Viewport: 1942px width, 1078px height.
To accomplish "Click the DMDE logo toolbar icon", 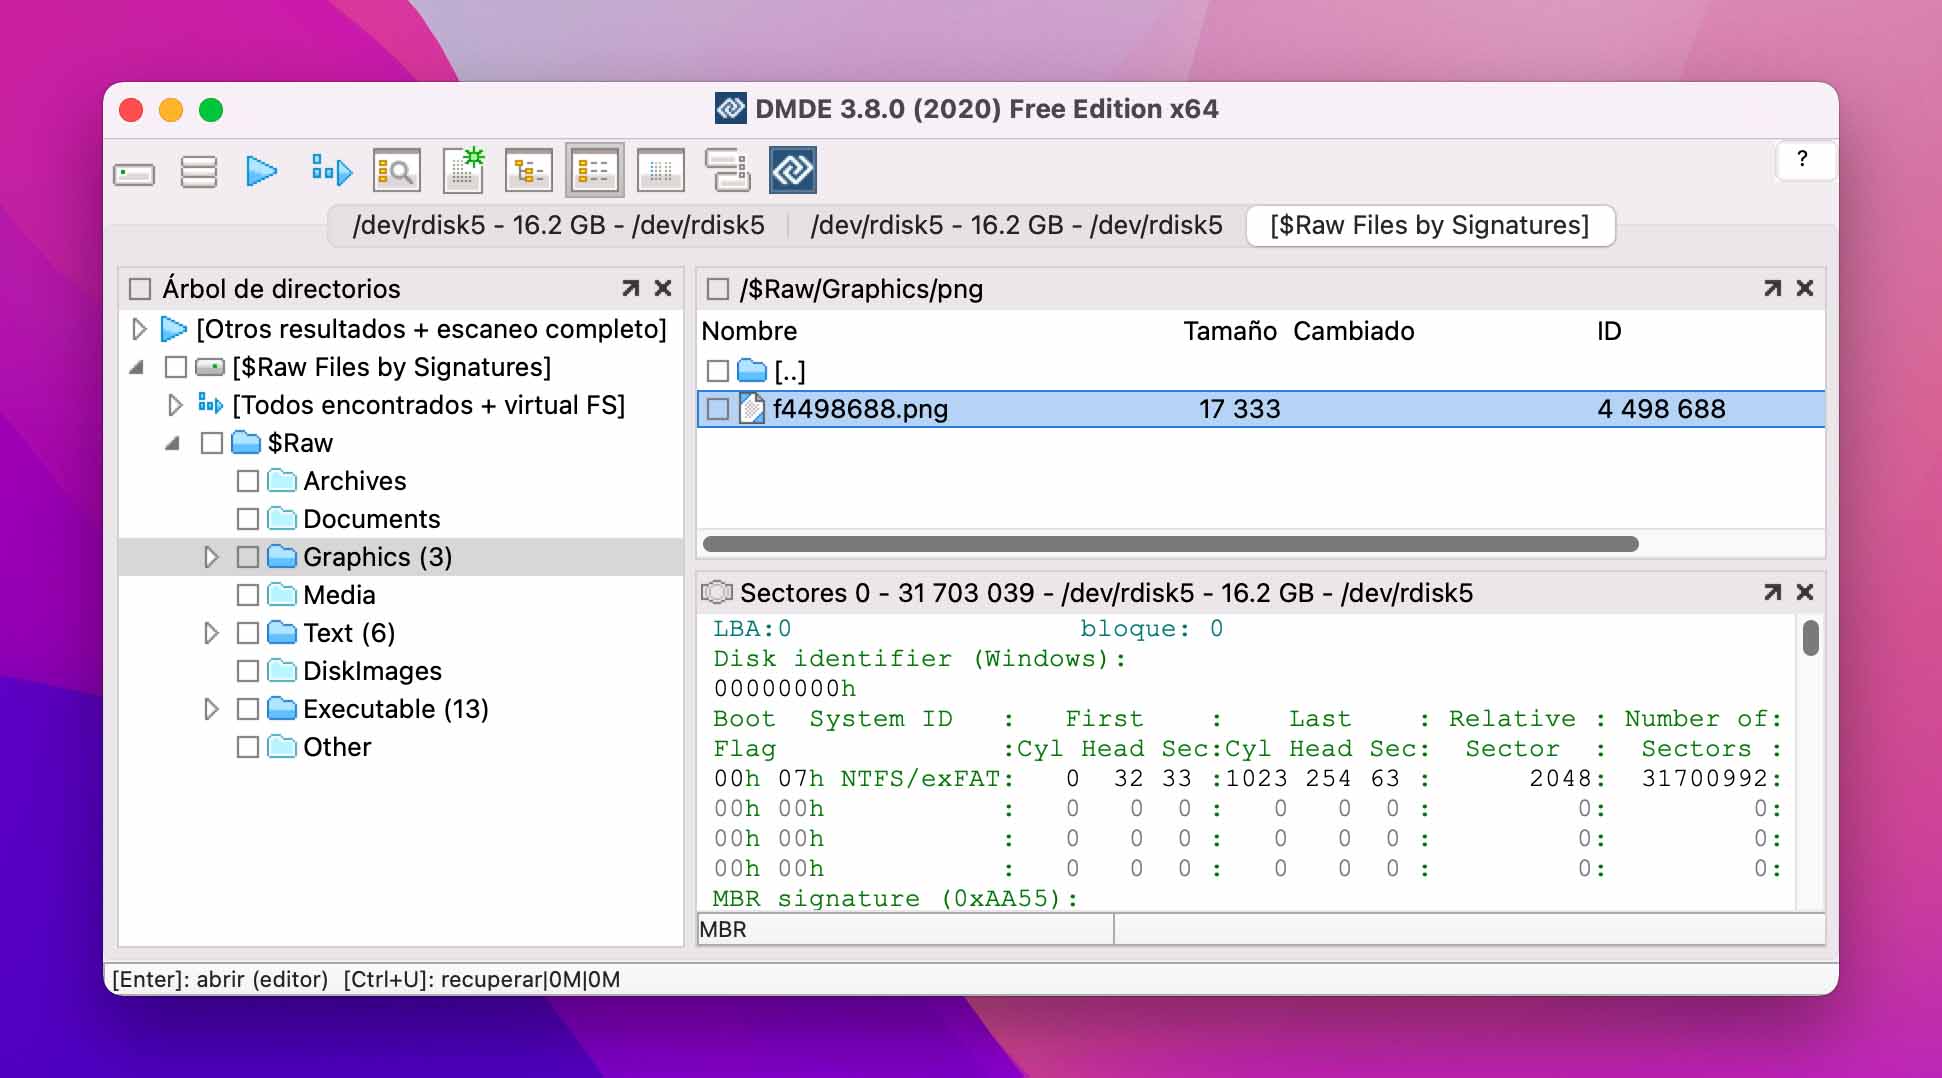I will pos(793,170).
